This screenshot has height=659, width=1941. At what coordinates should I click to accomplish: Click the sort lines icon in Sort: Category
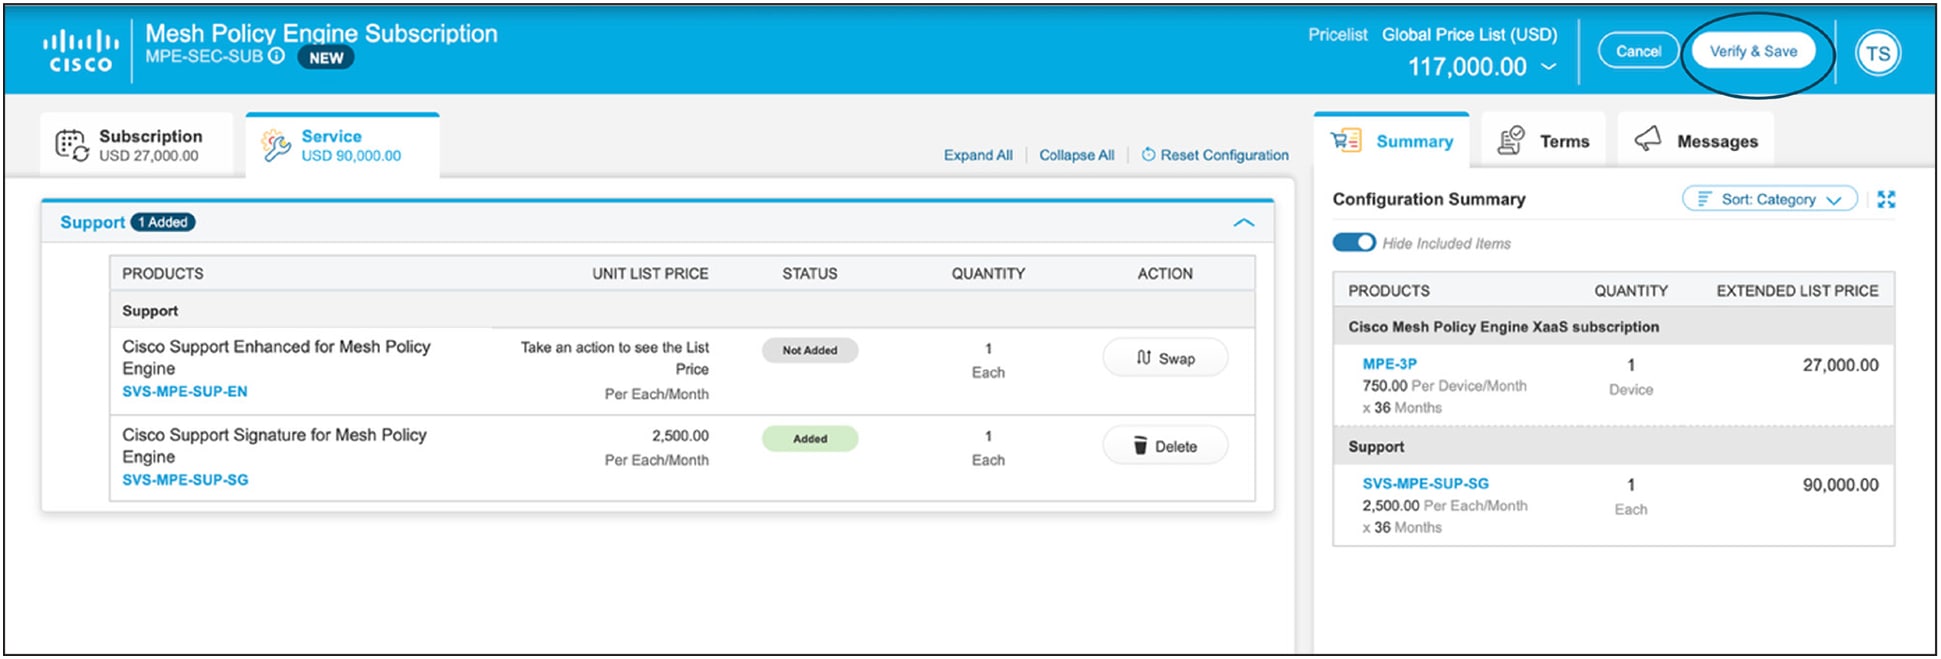point(1704,199)
